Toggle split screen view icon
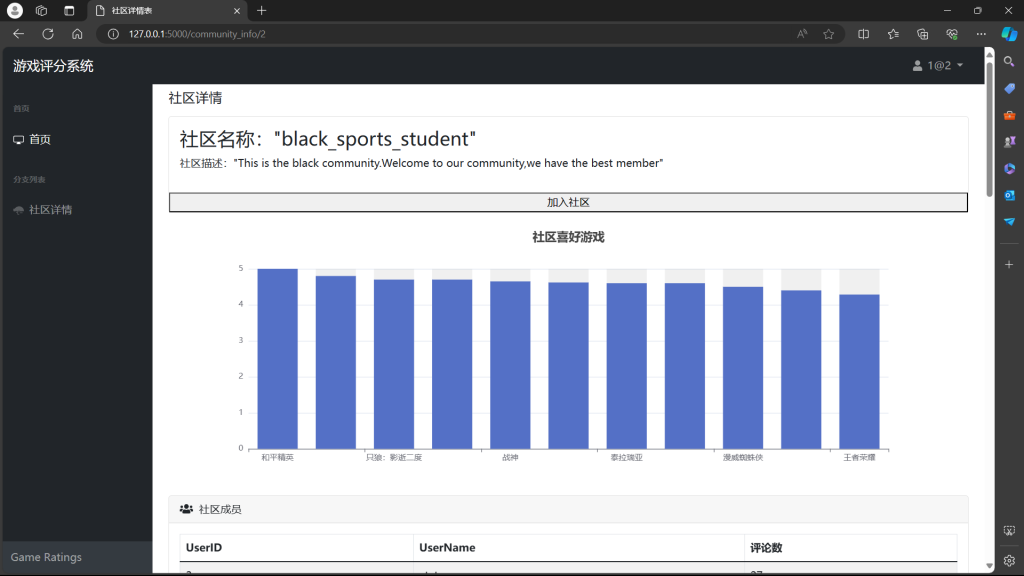This screenshot has height=576, width=1024. 864,34
